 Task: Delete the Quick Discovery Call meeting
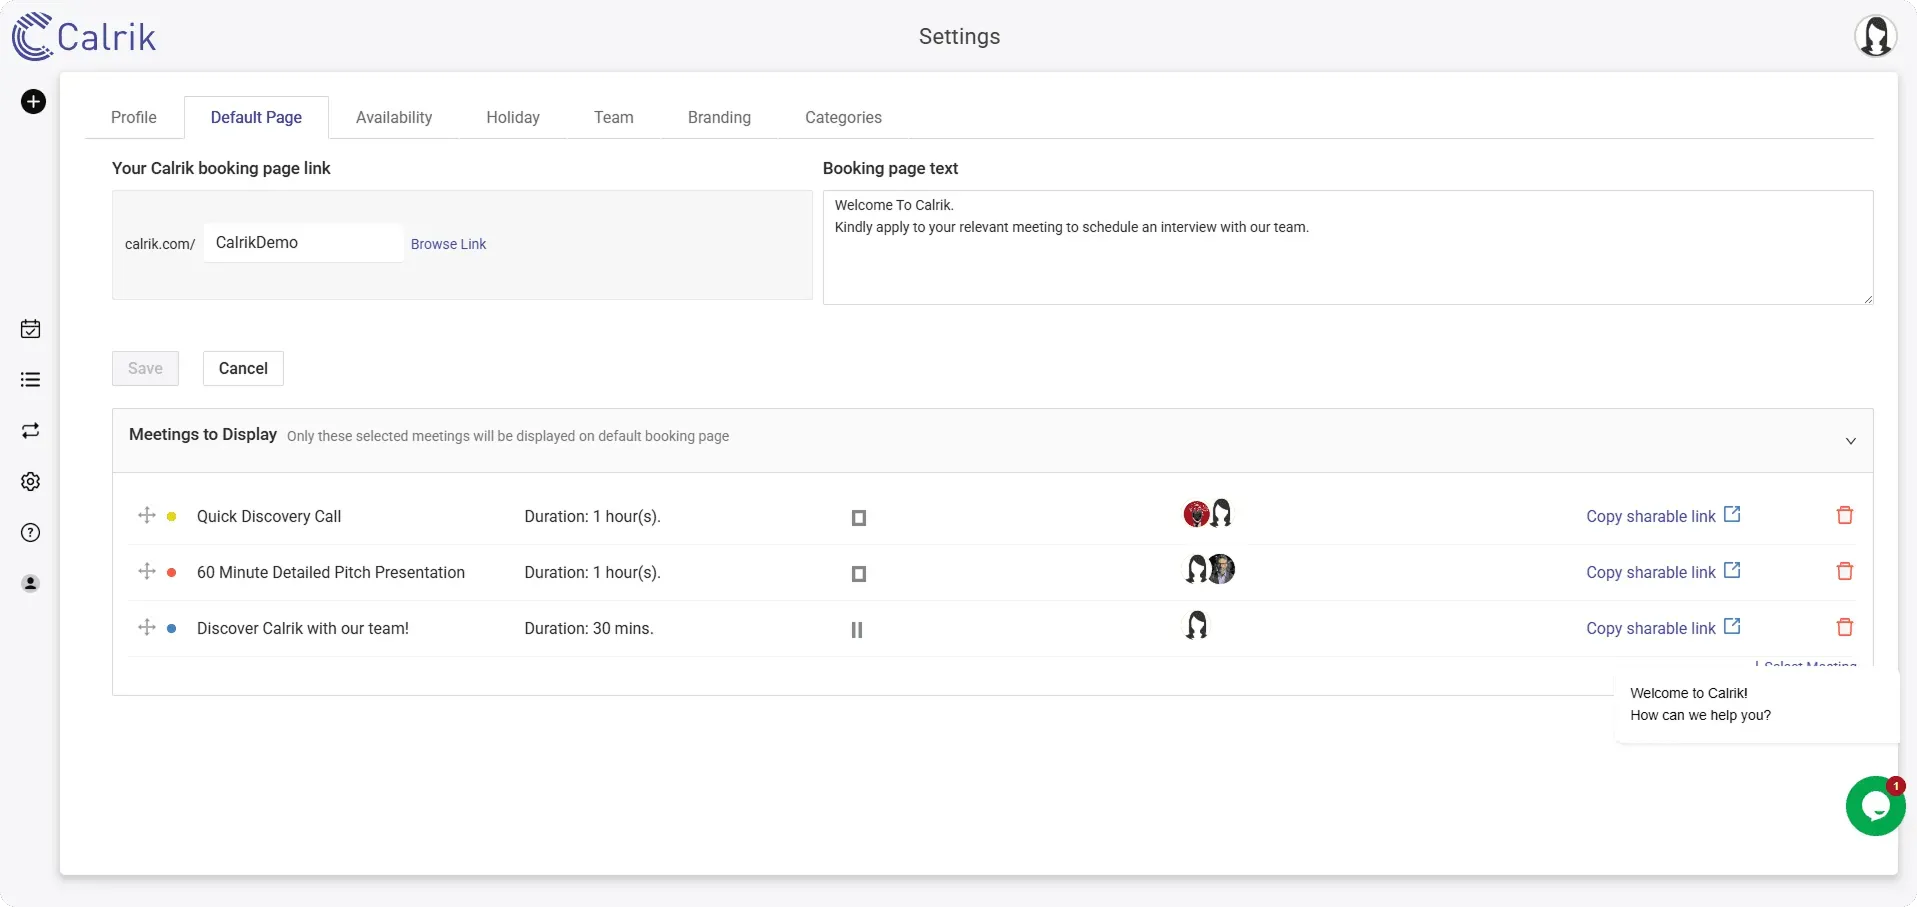coord(1845,515)
